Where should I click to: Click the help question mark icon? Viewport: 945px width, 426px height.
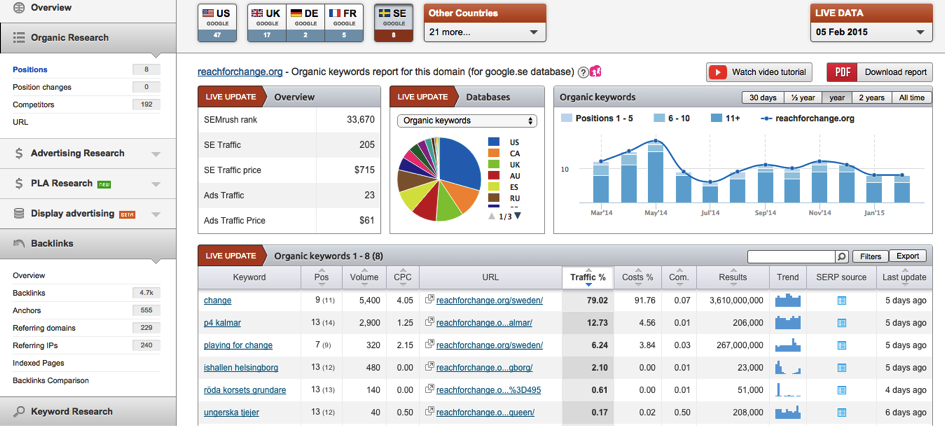tap(583, 72)
